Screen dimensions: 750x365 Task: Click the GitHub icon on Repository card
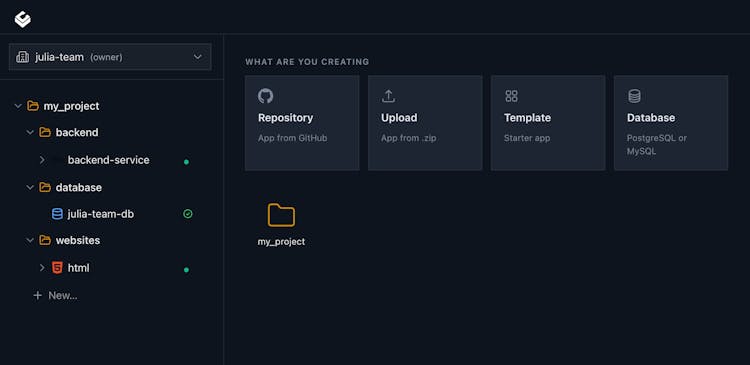(265, 96)
